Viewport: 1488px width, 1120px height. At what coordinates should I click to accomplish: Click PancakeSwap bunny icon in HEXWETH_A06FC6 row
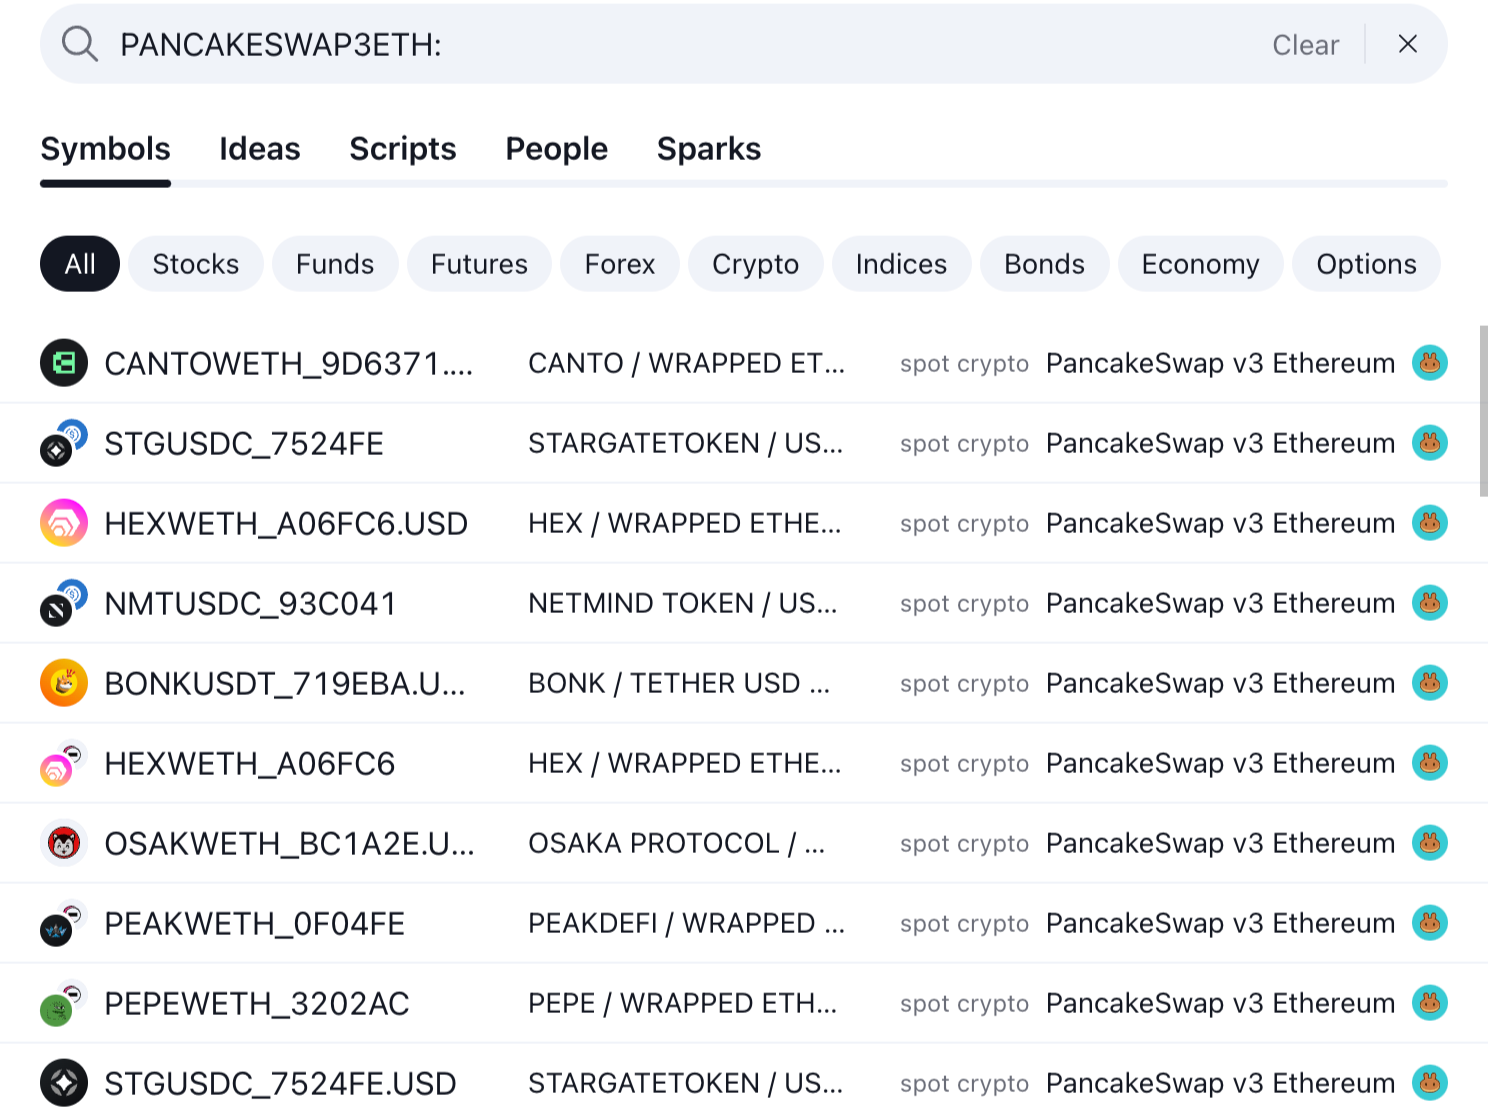pyautogui.click(x=1430, y=763)
